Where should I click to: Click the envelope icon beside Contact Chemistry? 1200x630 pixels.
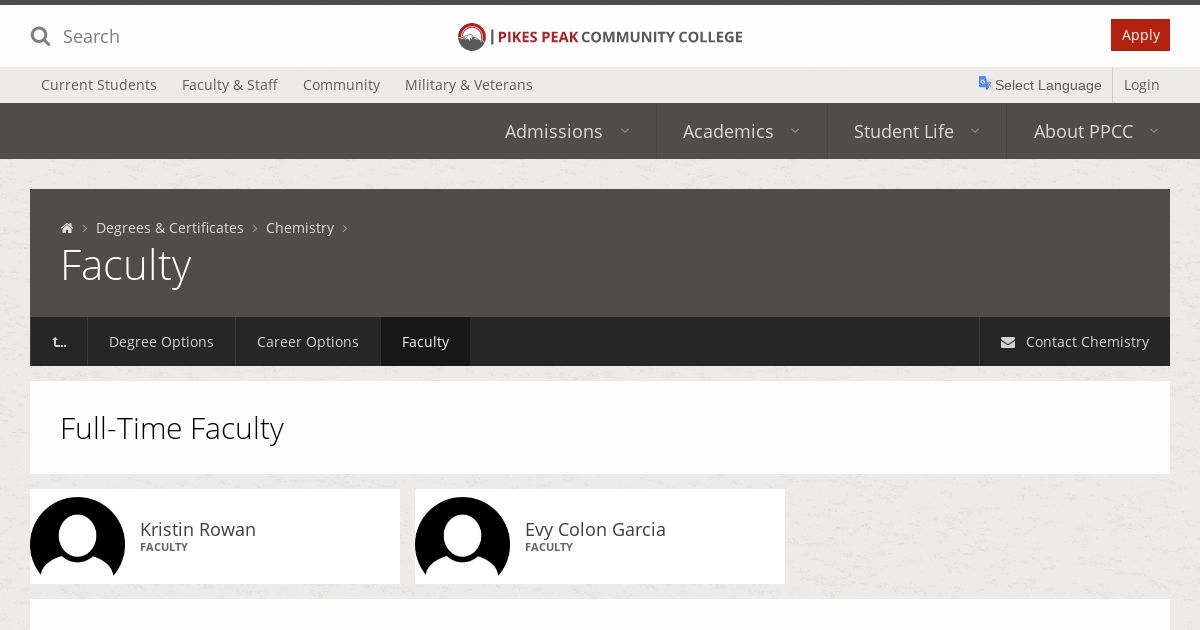click(x=1008, y=342)
